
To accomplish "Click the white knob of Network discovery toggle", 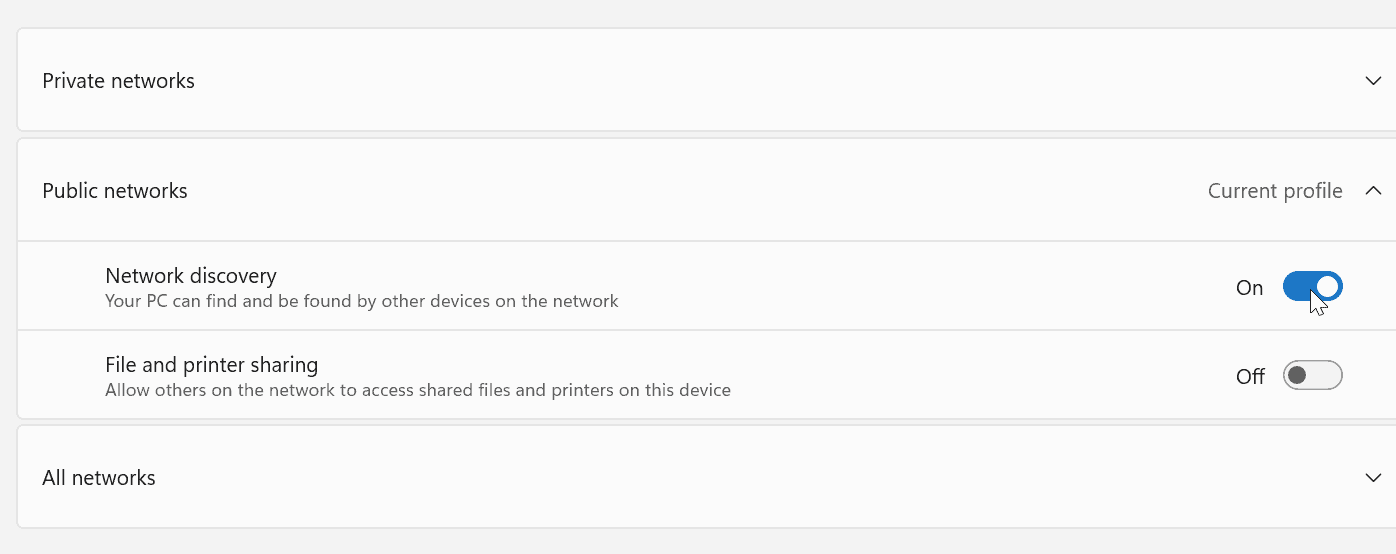I will click(x=1327, y=287).
